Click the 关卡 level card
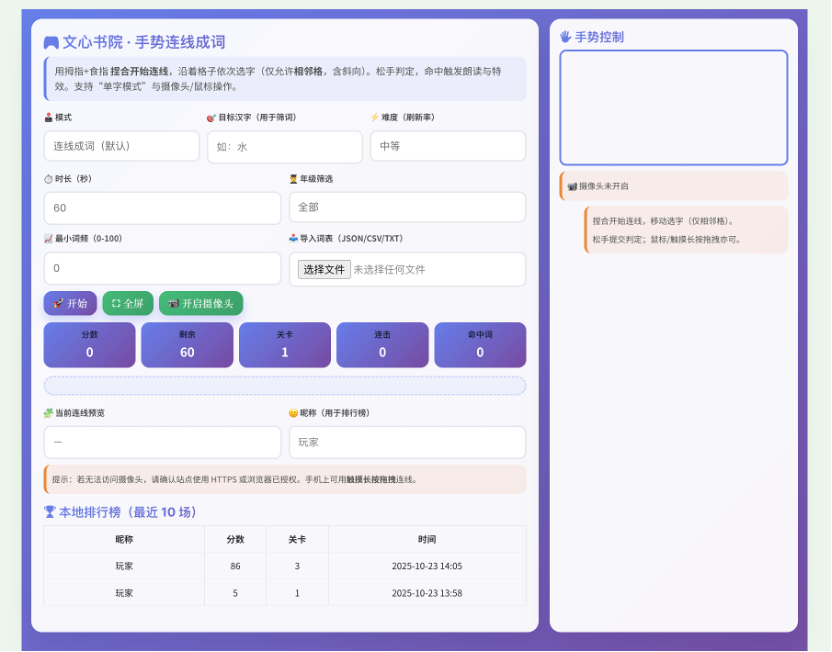The height and width of the screenshot is (652, 832). [x=285, y=345]
